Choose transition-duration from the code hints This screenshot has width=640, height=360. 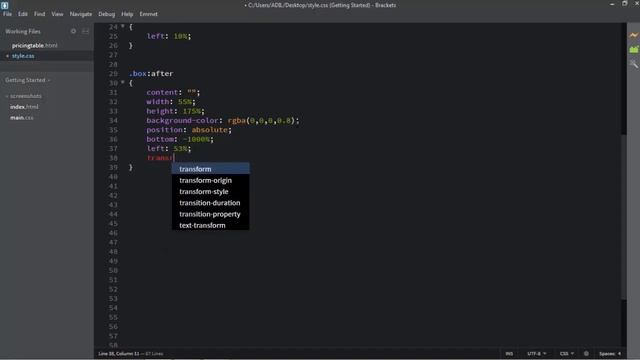pyautogui.click(x=211, y=202)
